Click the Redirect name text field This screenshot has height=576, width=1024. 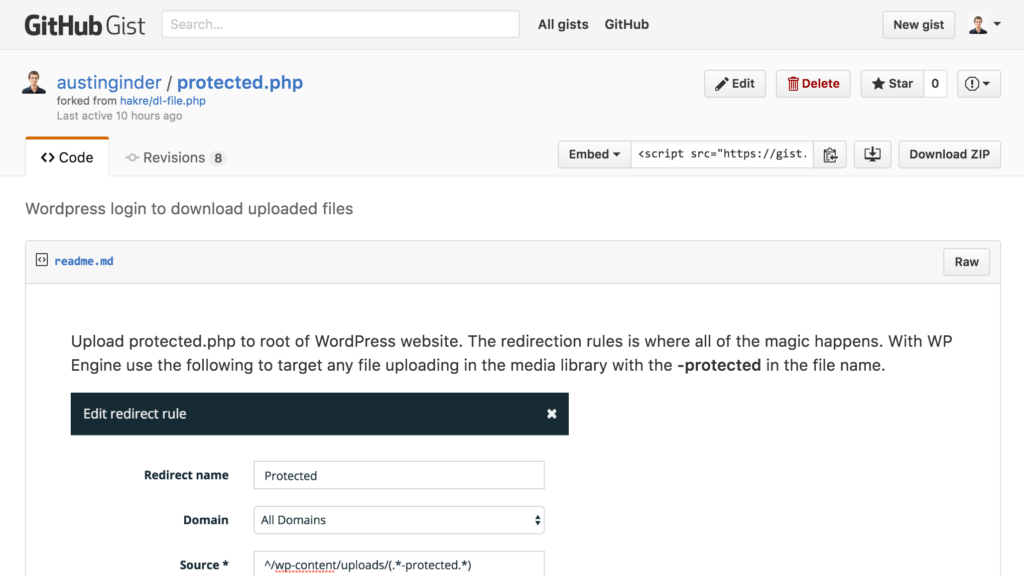[398, 475]
